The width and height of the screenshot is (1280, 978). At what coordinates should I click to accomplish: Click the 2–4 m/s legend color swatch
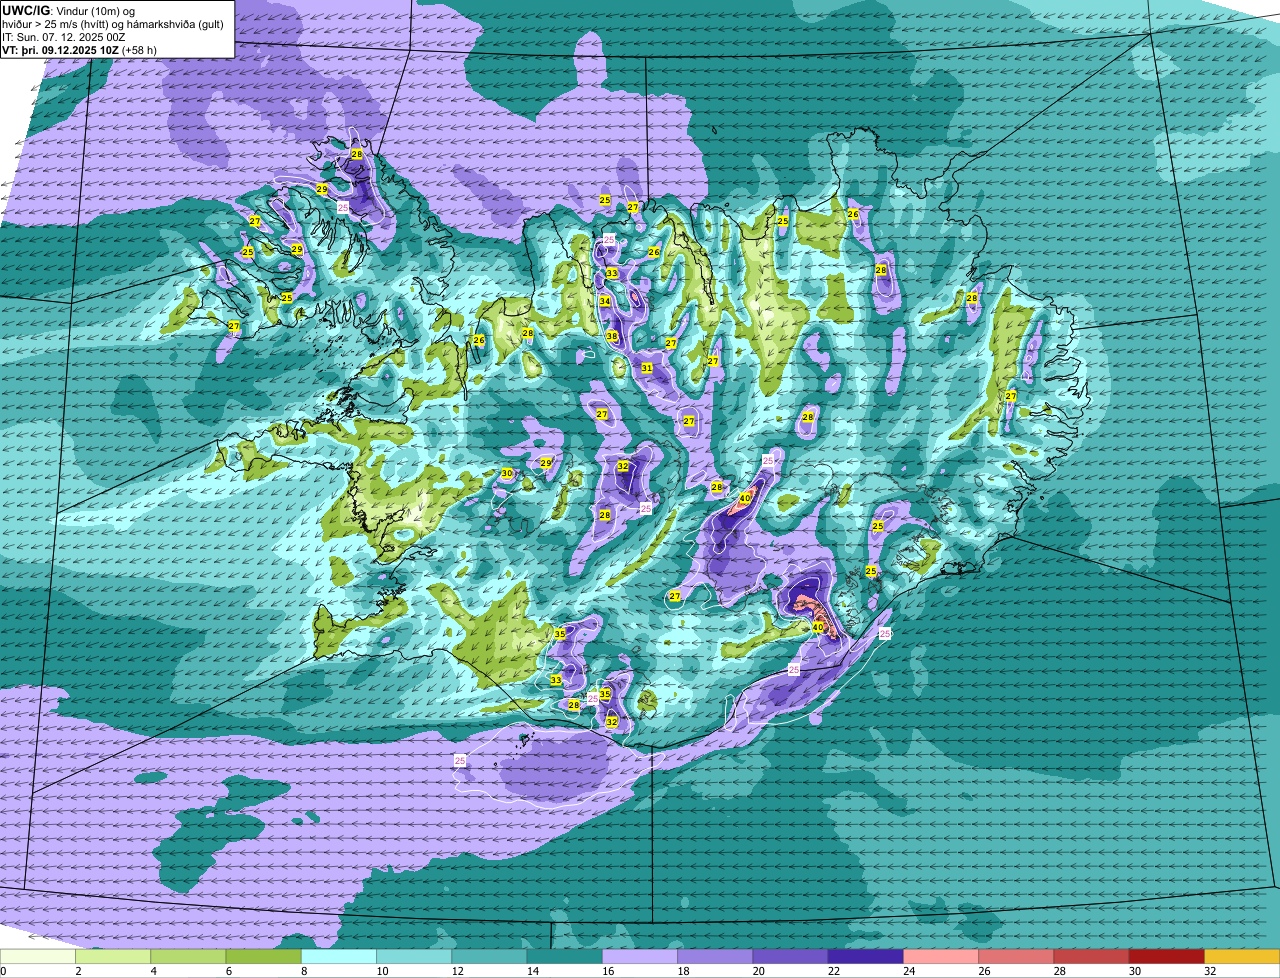pos(113,957)
